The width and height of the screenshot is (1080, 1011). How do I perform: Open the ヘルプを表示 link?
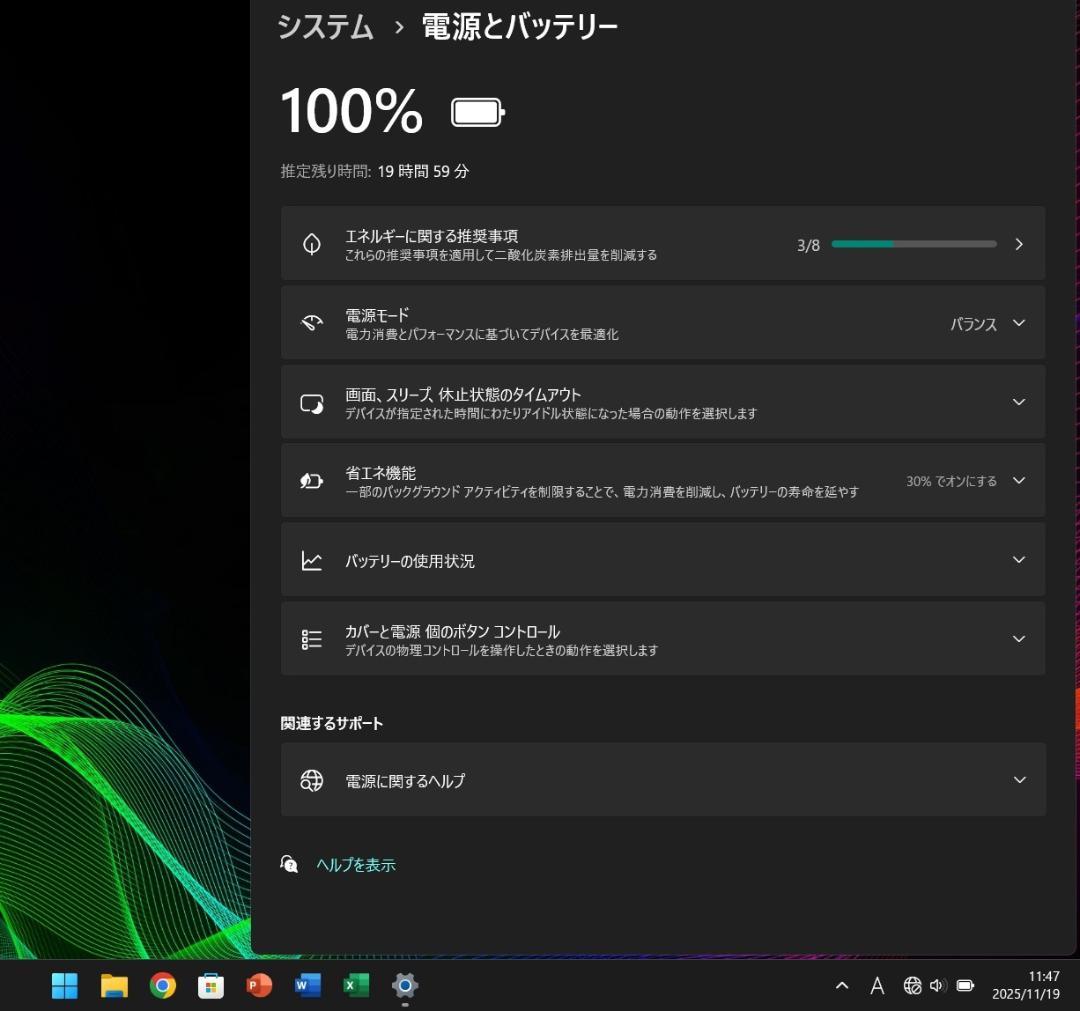tap(356, 864)
